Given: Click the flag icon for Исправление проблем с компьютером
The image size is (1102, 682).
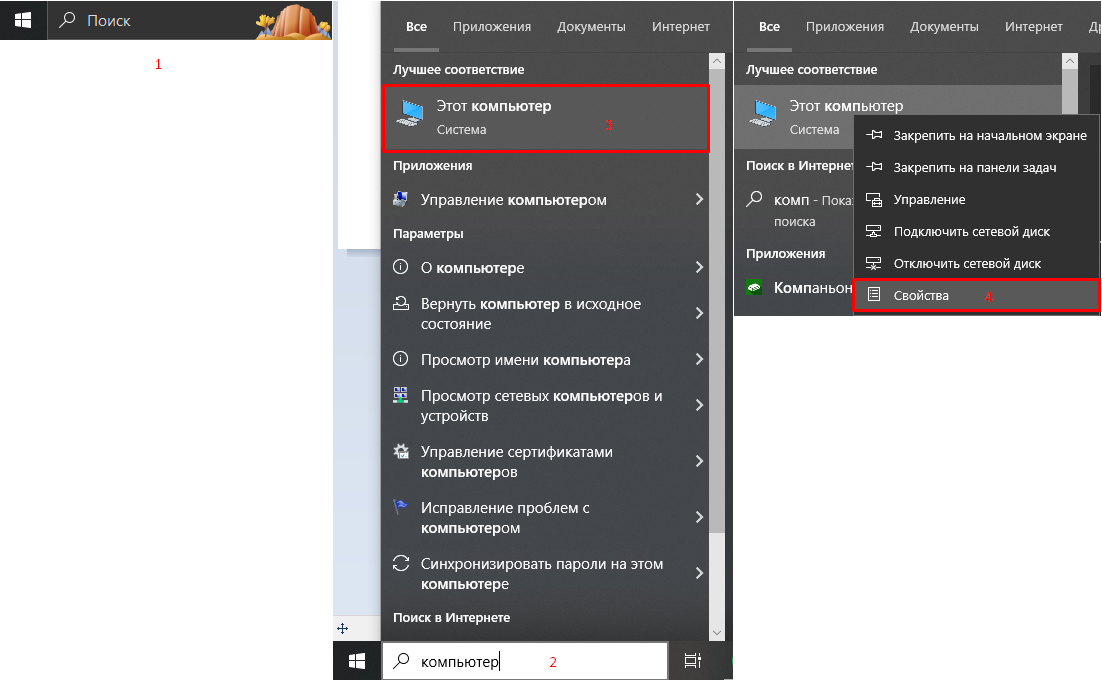Looking at the screenshot, I should tap(401, 508).
